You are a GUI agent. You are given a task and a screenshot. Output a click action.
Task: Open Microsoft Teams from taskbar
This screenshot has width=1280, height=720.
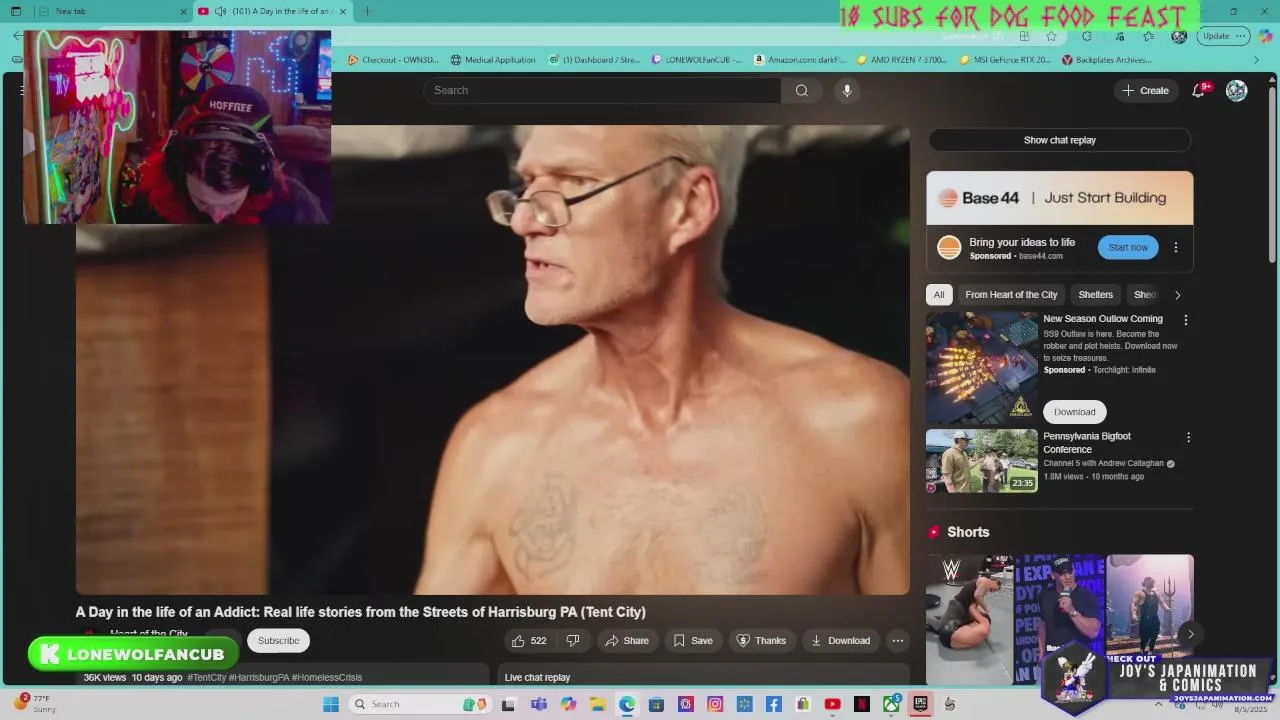(x=539, y=704)
